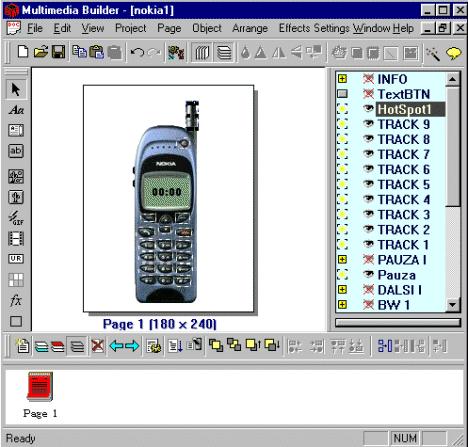Show the hidden BW 1 object
Viewport: 468px width, 447px height.
368,304
